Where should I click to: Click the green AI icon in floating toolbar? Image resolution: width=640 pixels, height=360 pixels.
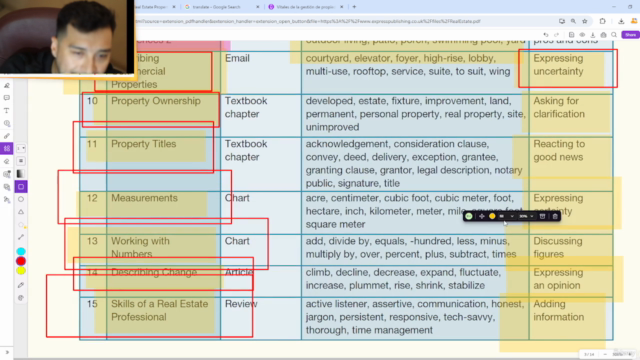tap(469, 216)
